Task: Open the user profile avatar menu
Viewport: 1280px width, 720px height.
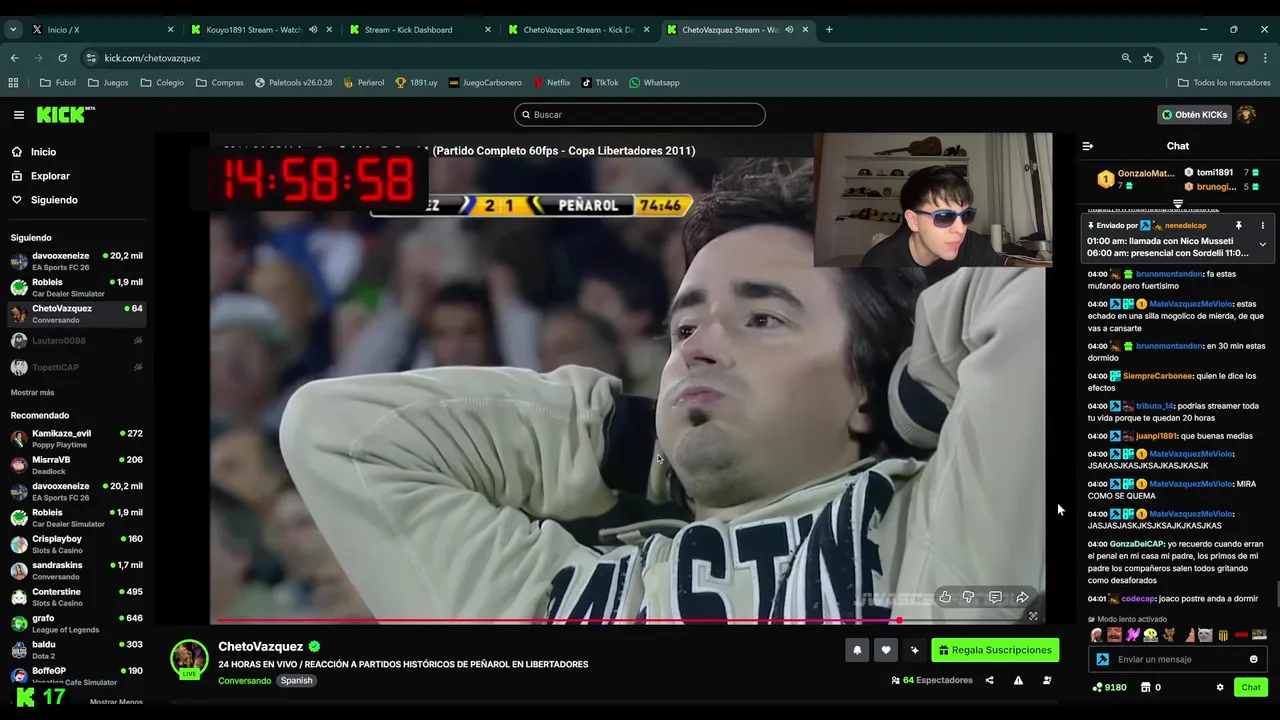Action: click(x=1246, y=115)
